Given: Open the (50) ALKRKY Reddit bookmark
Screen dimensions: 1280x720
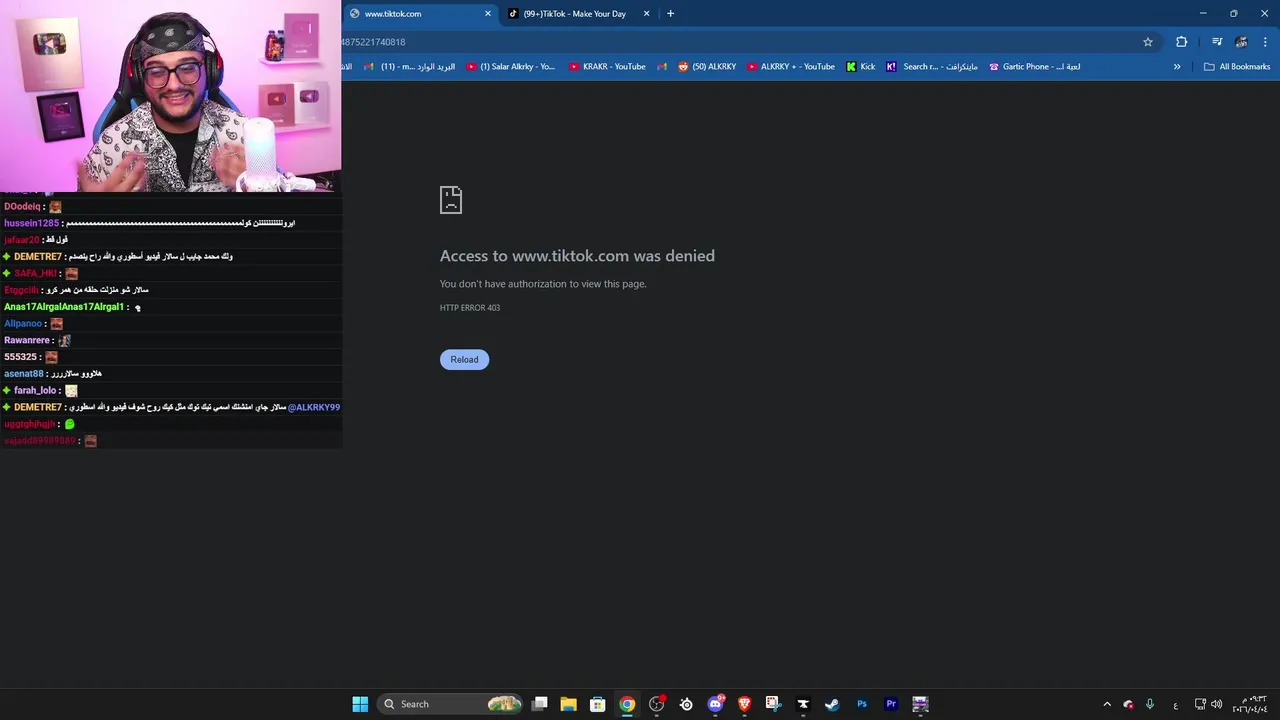Looking at the screenshot, I should 707,67.
